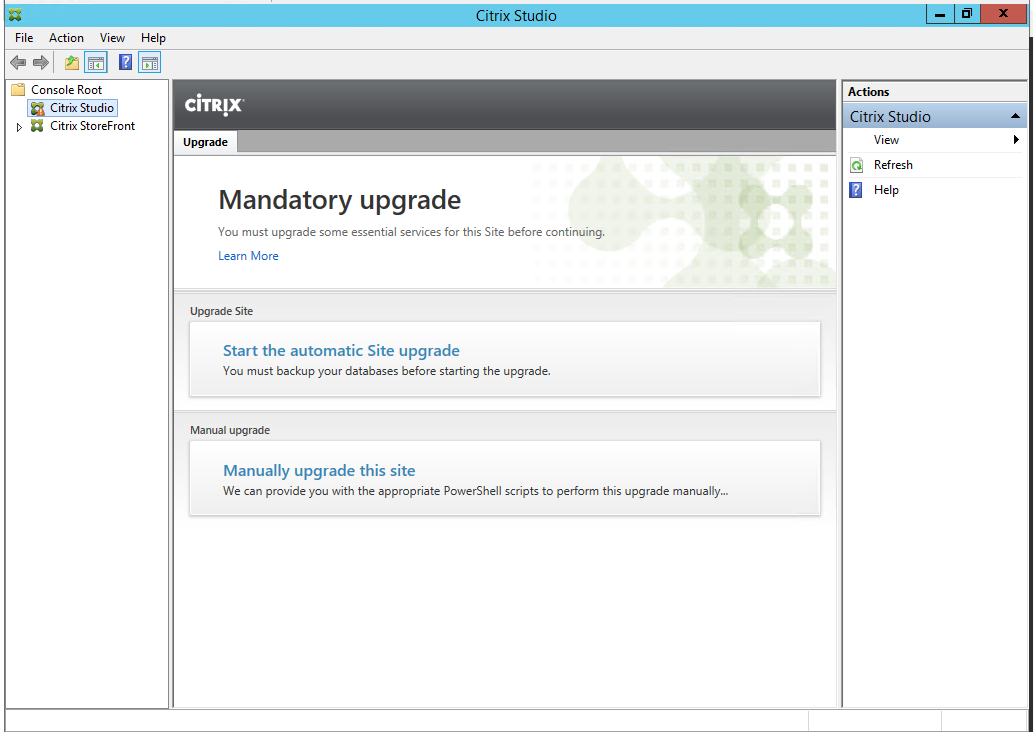Screen dimensions: 1034x732
Task: Expand the Citrix StoreFront tree node
Action: (x=19, y=127)
